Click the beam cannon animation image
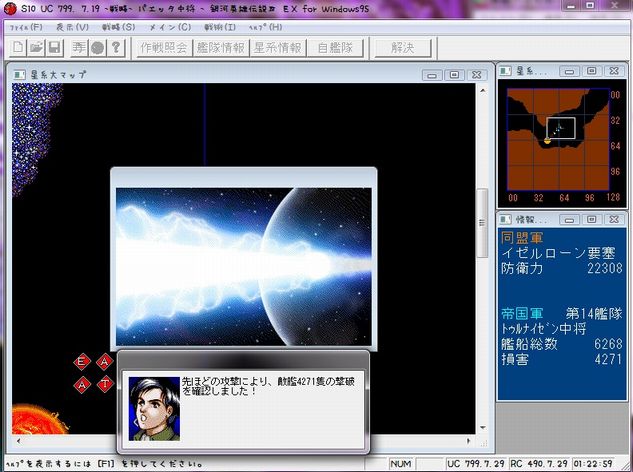This screenshot has width=633, height=472. tap(244, 266)
